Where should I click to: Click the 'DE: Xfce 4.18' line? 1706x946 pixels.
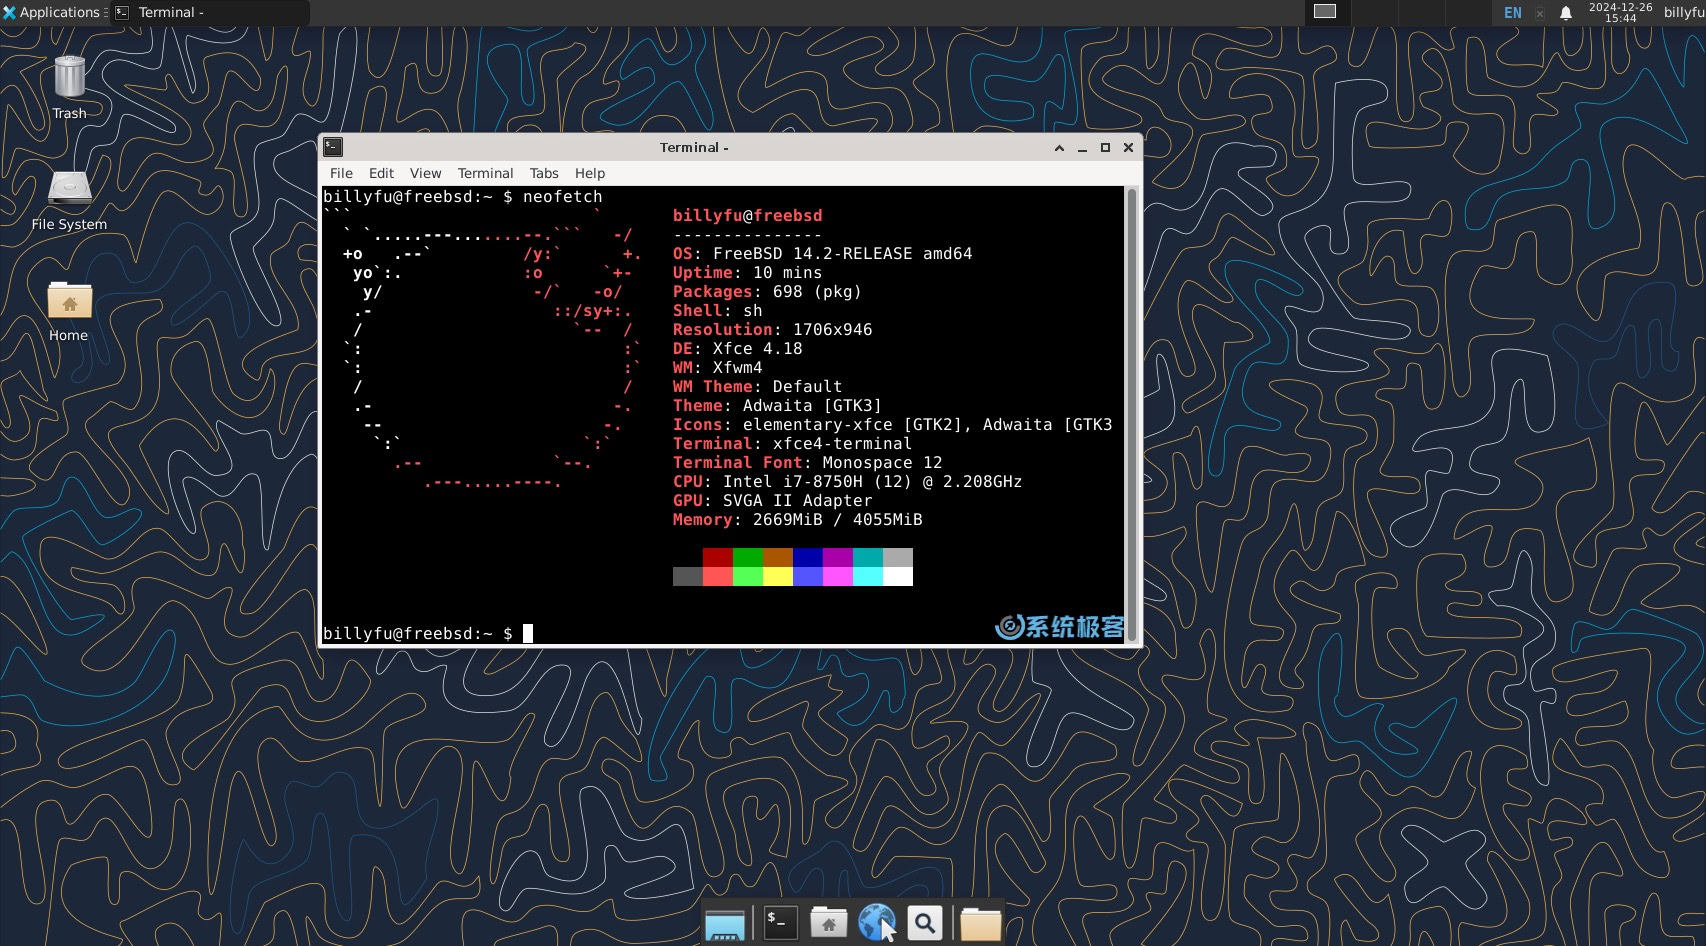pyautogui.click(x=737, y=349)
